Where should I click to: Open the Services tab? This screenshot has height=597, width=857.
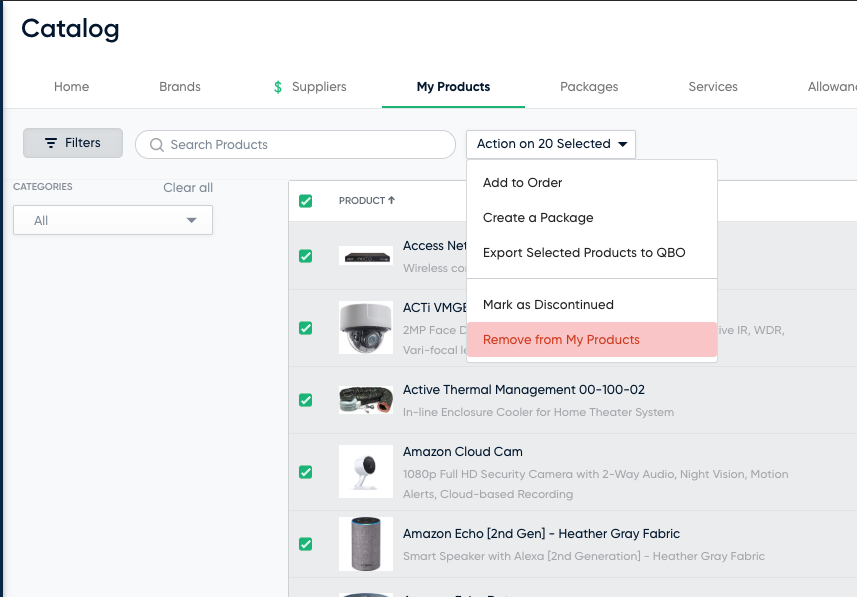point(713,87)
